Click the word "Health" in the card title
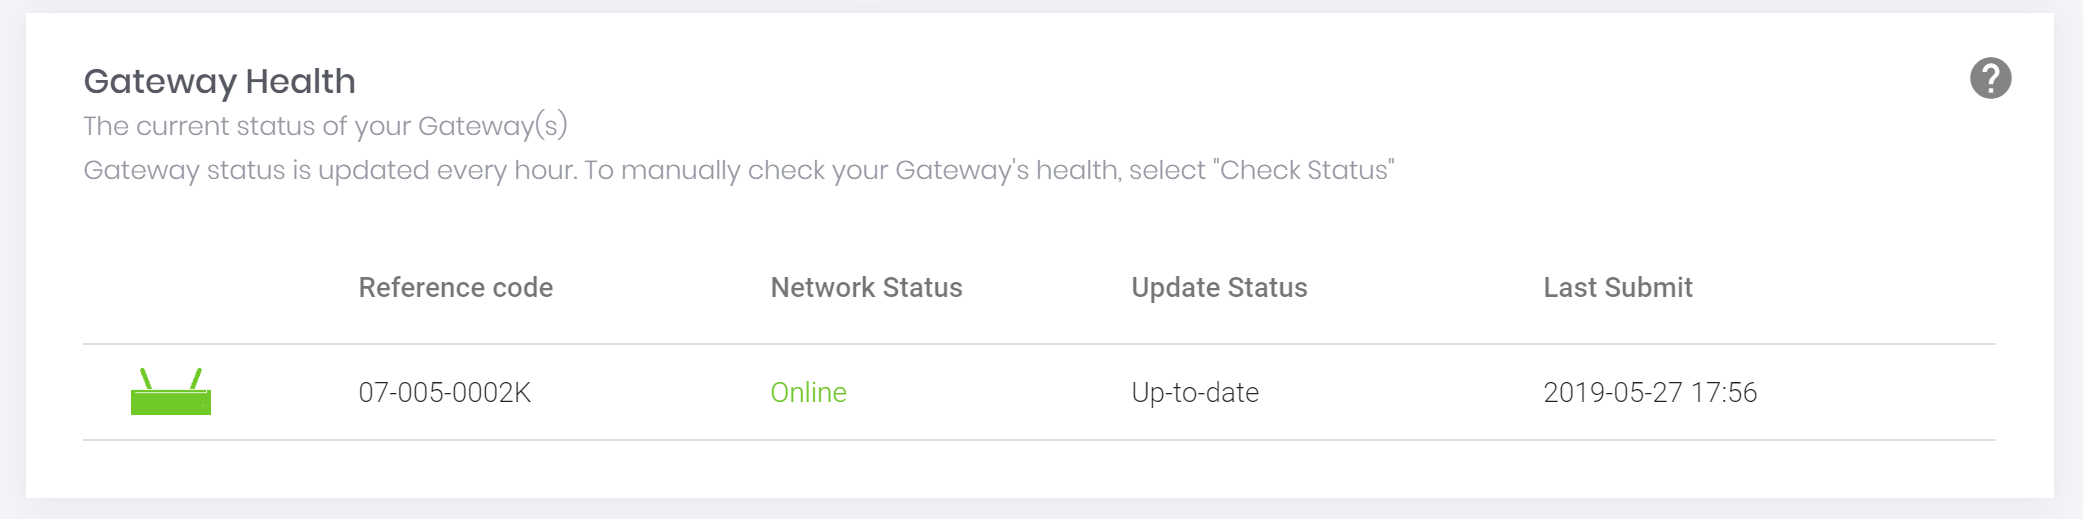Viewport: 2083px width, 519px height. click(x=301, y=81)
